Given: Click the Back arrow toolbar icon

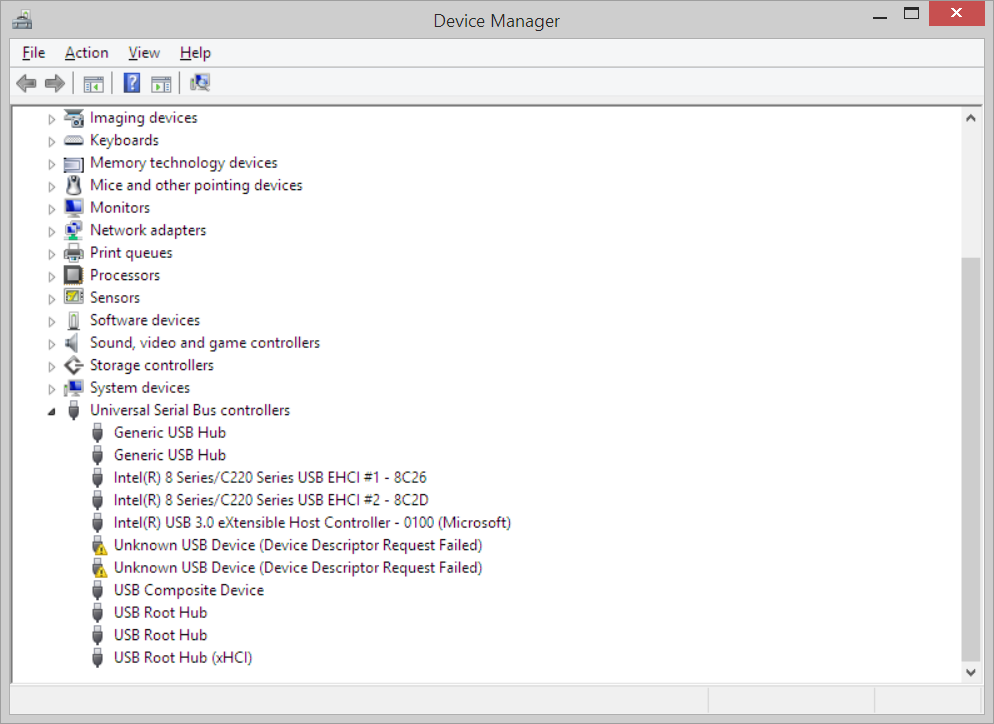Looking at the screenshot, I should tap(27, 83).
